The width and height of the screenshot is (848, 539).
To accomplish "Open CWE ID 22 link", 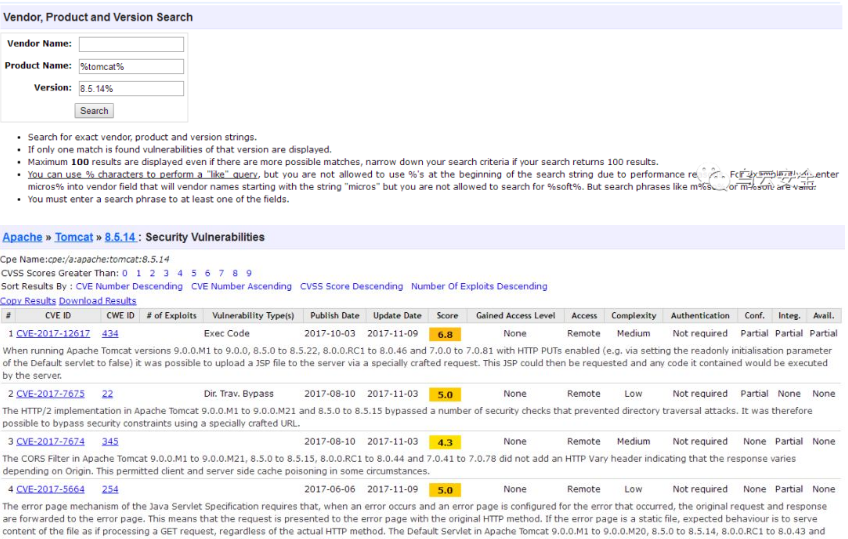I will 108,394.
